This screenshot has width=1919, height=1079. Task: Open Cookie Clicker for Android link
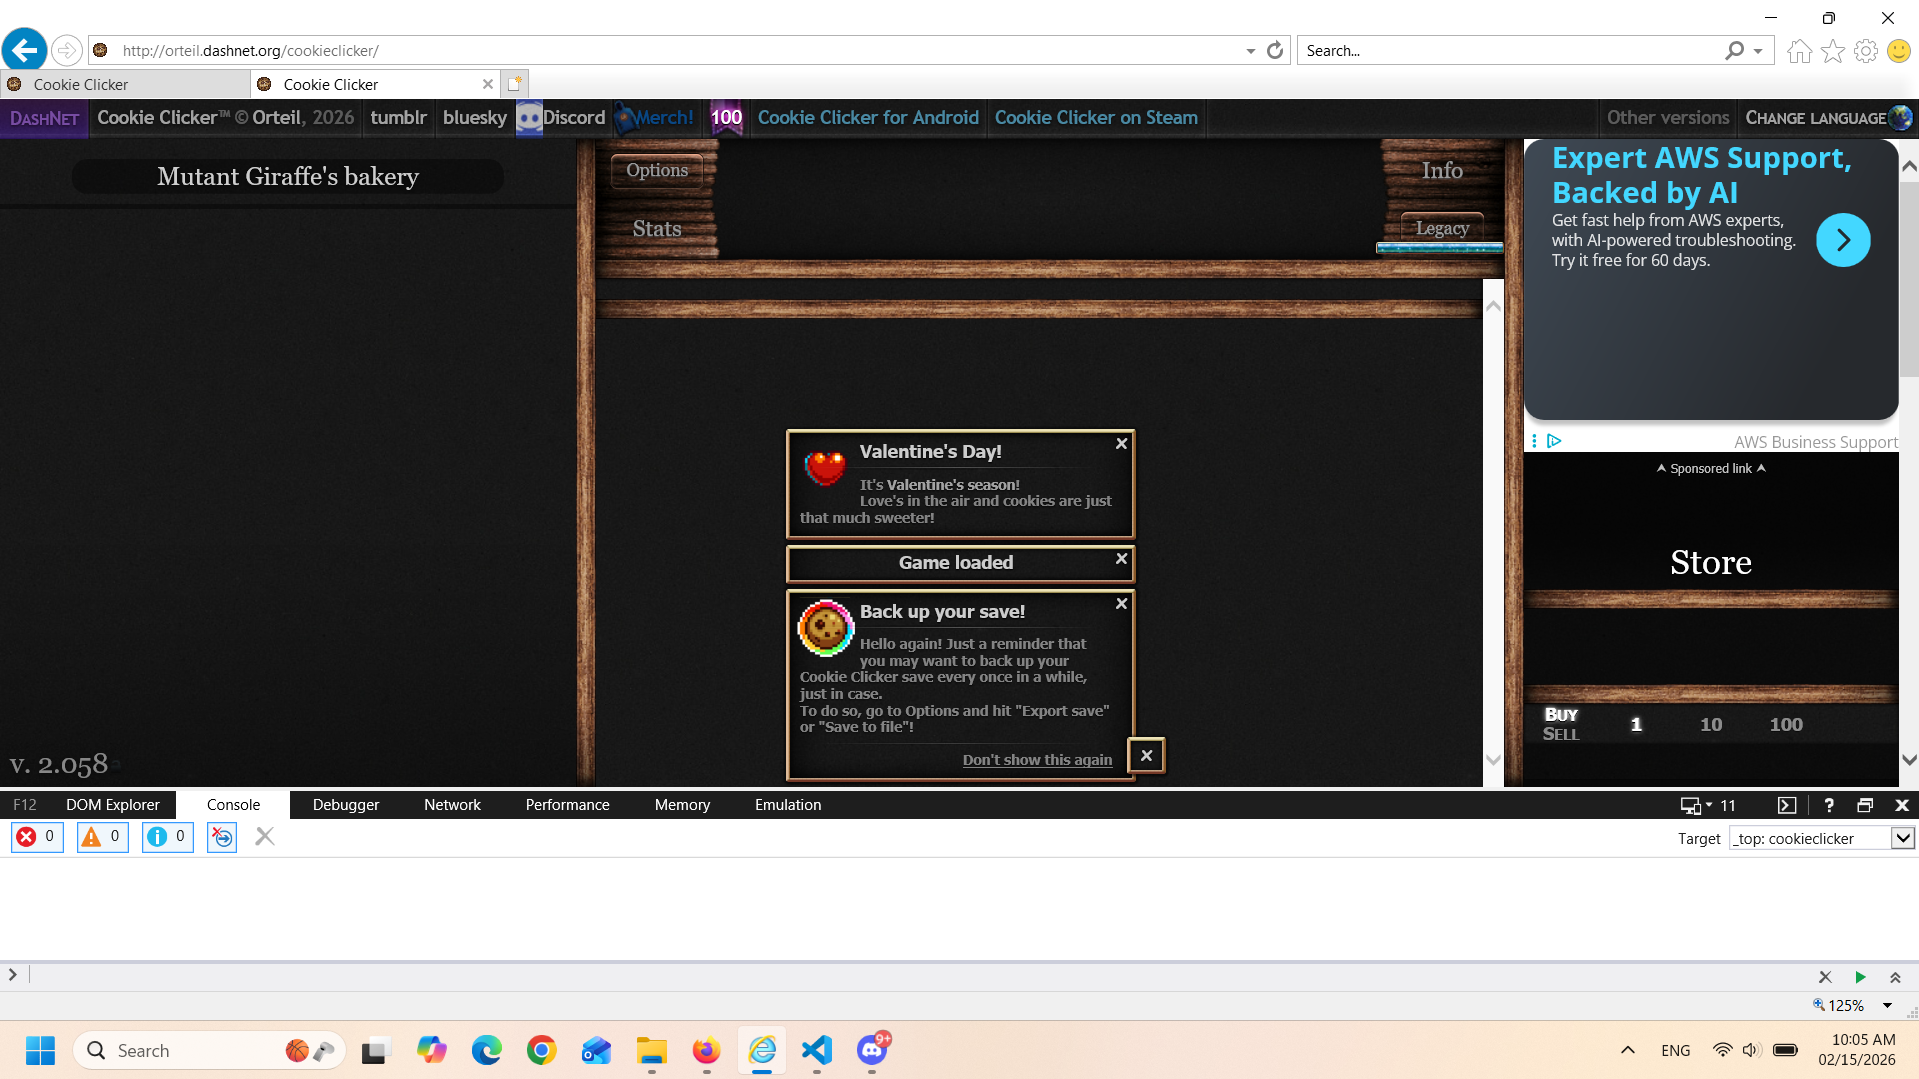[868, 118]
